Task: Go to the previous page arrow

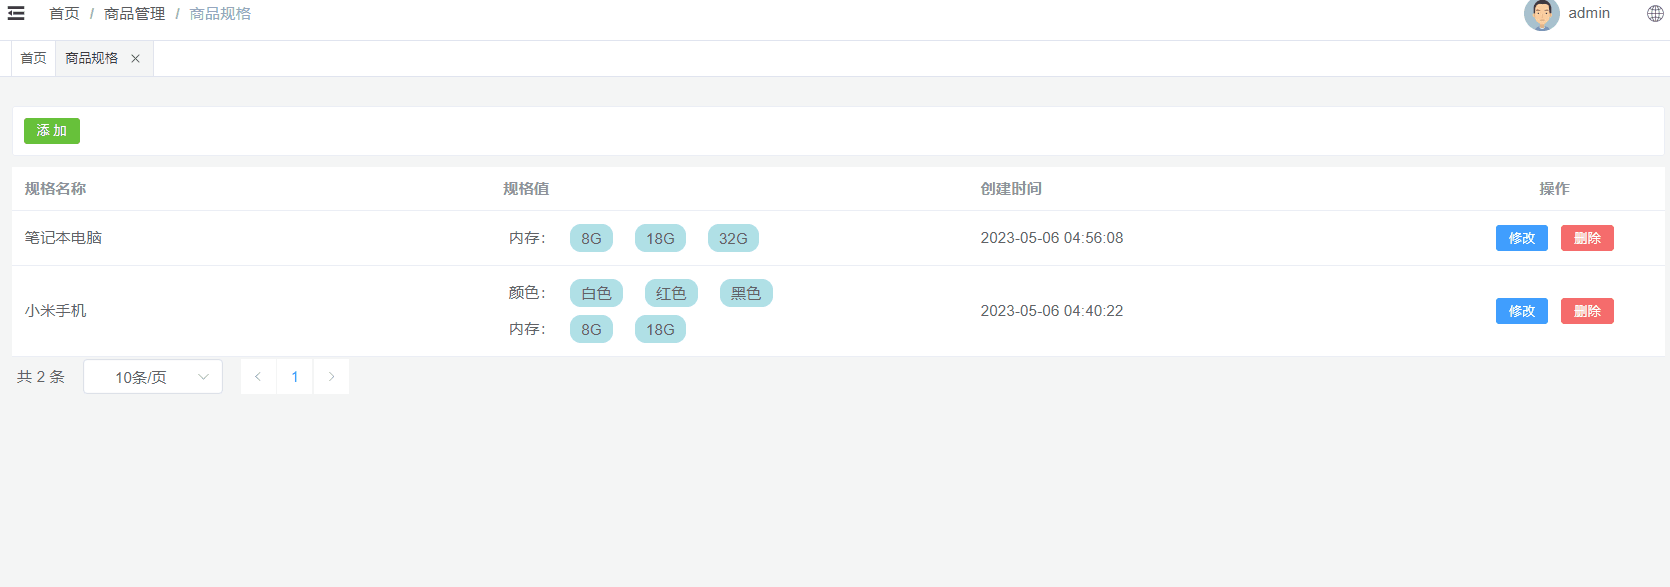Action: (258, 377)
